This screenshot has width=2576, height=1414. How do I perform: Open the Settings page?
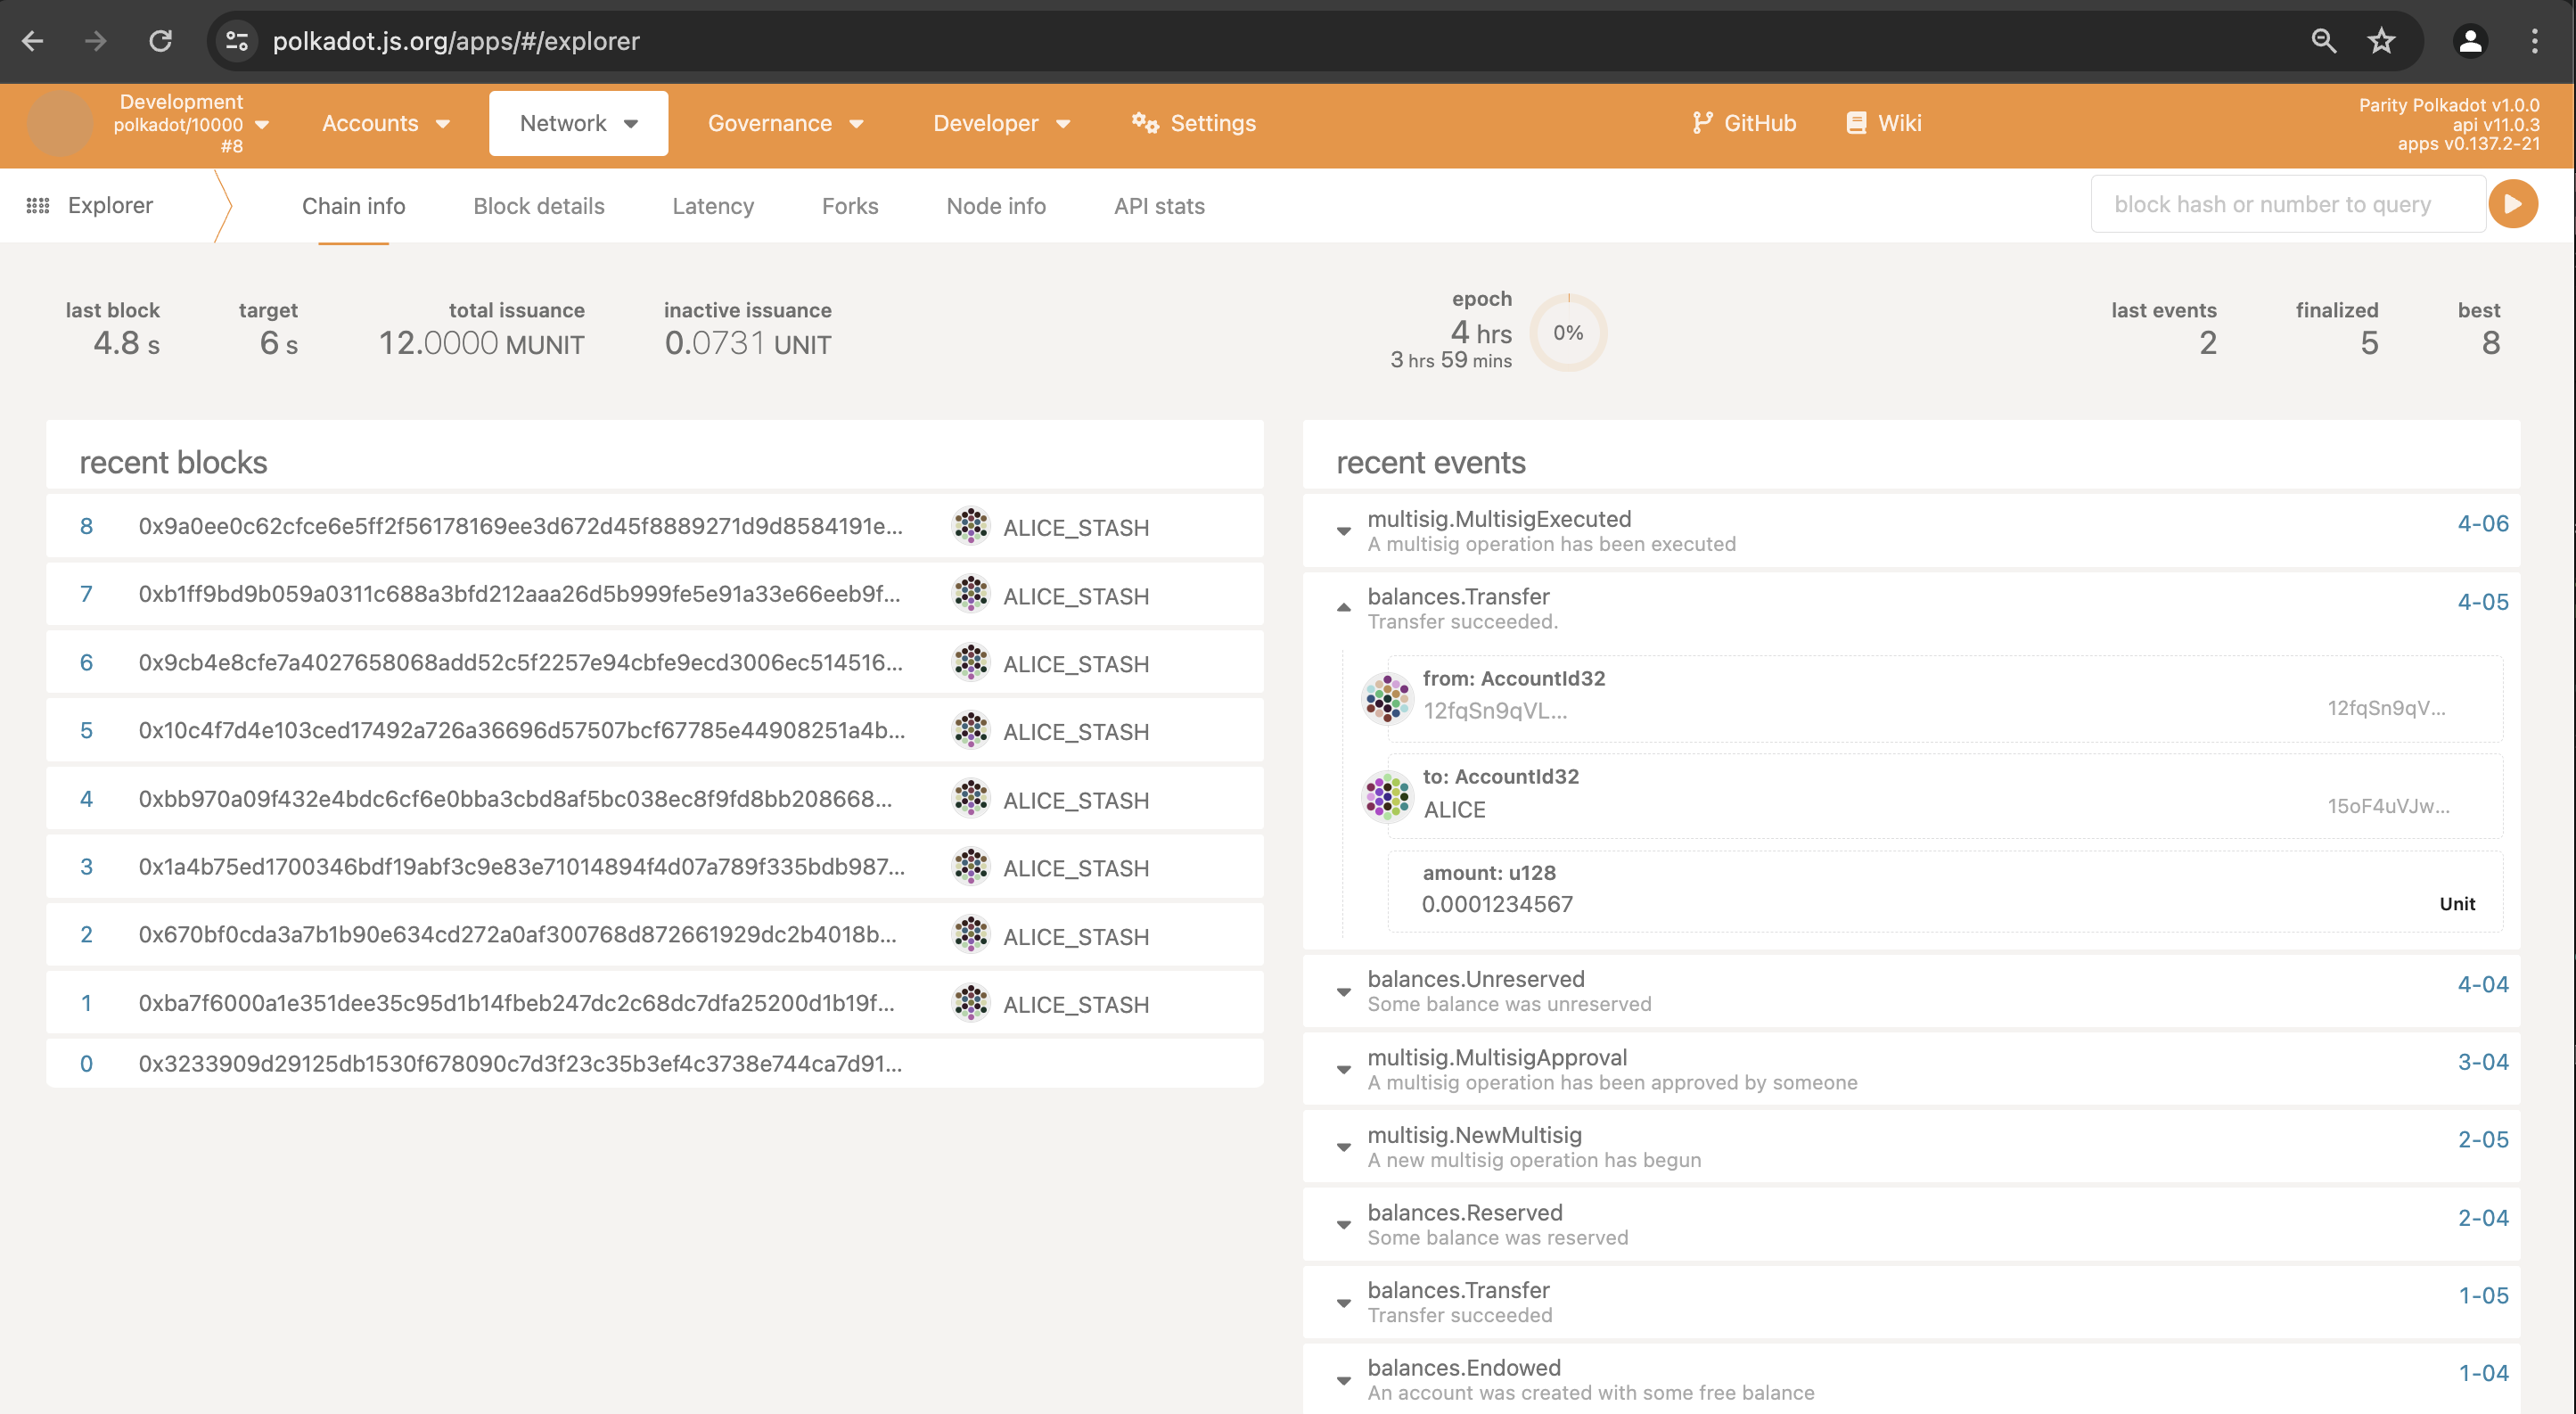click(x=1194, y=123)
